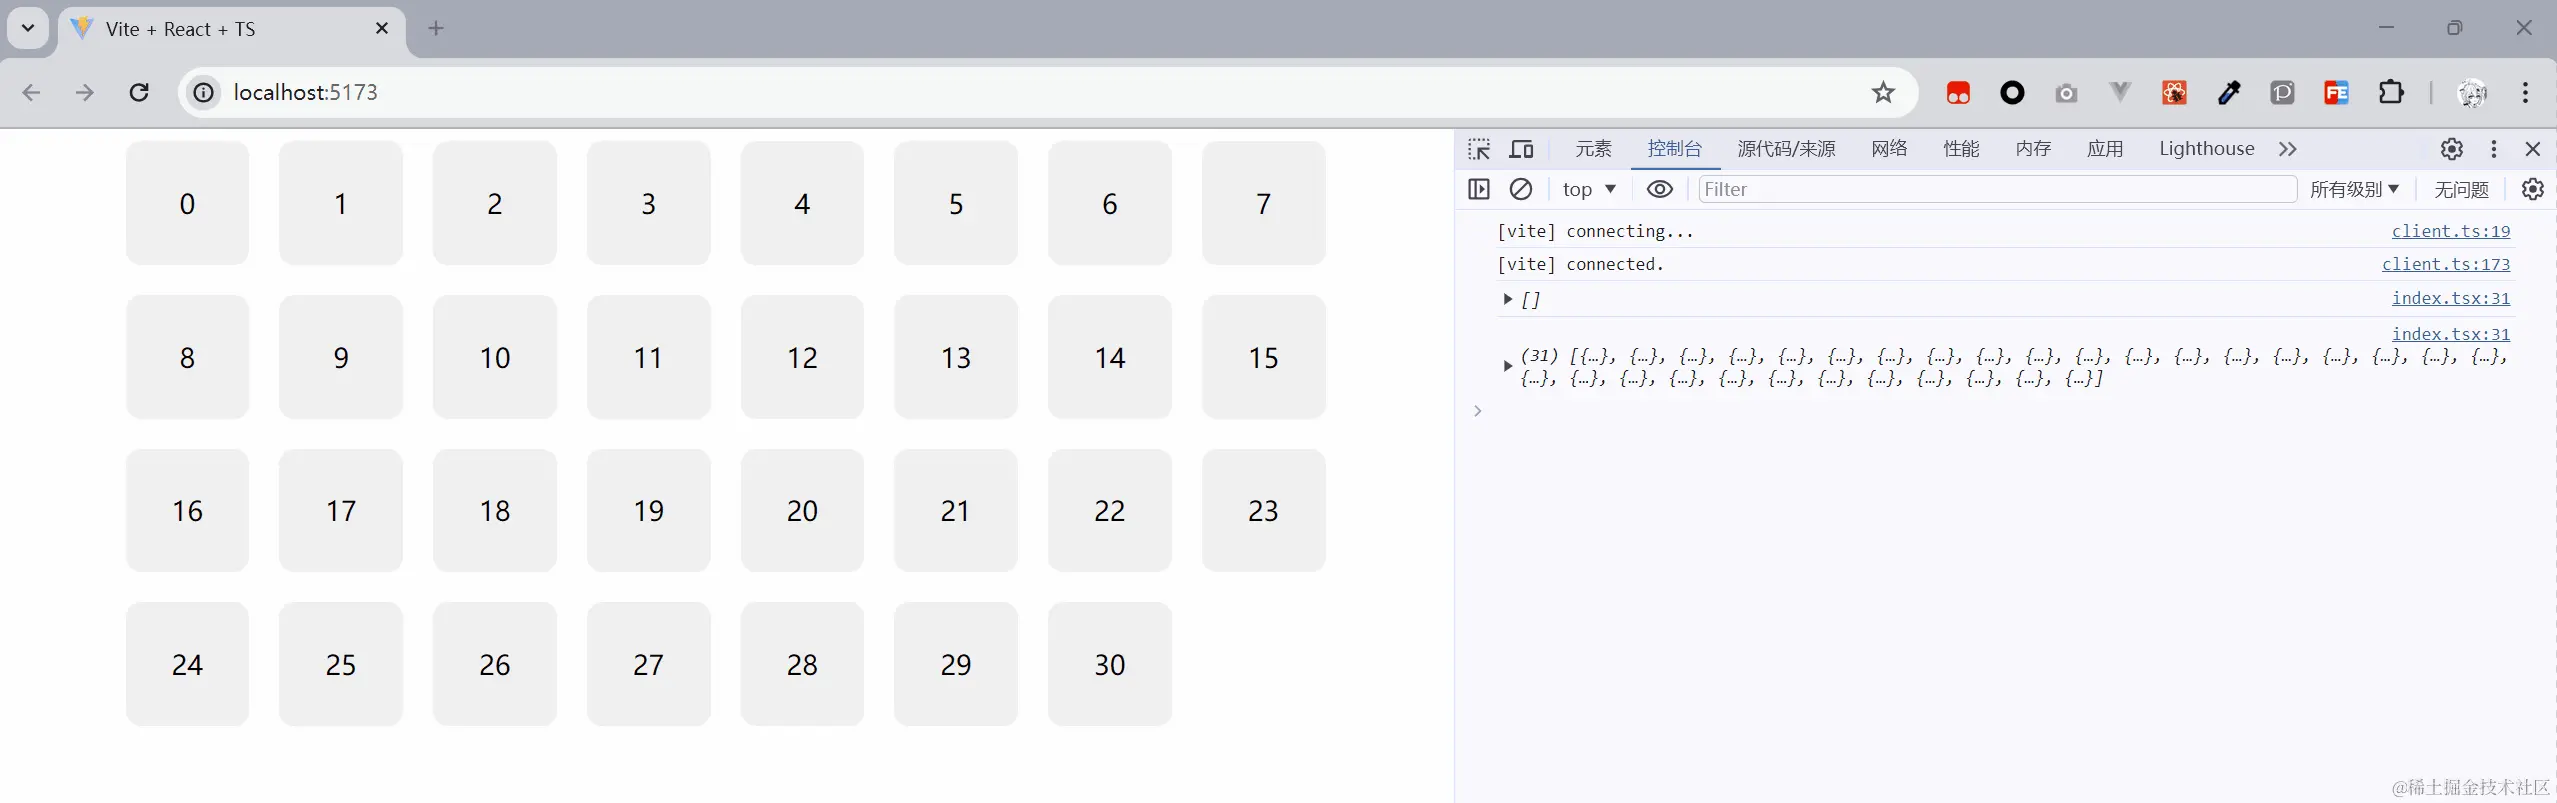Expand the (31) array log entry

coord(1507,366)
